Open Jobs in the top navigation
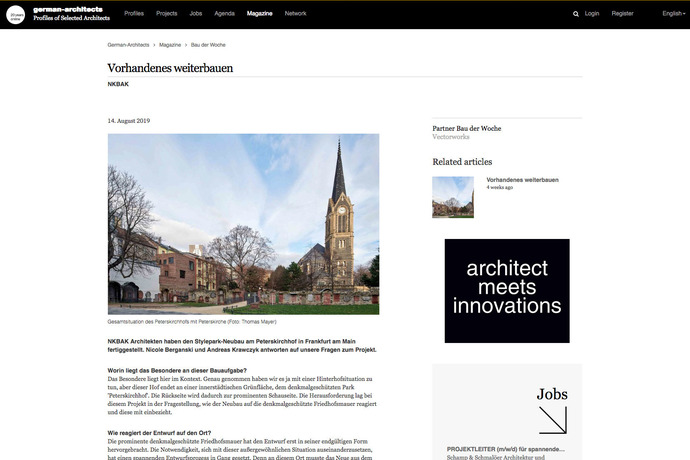 (x=195, y=14)
